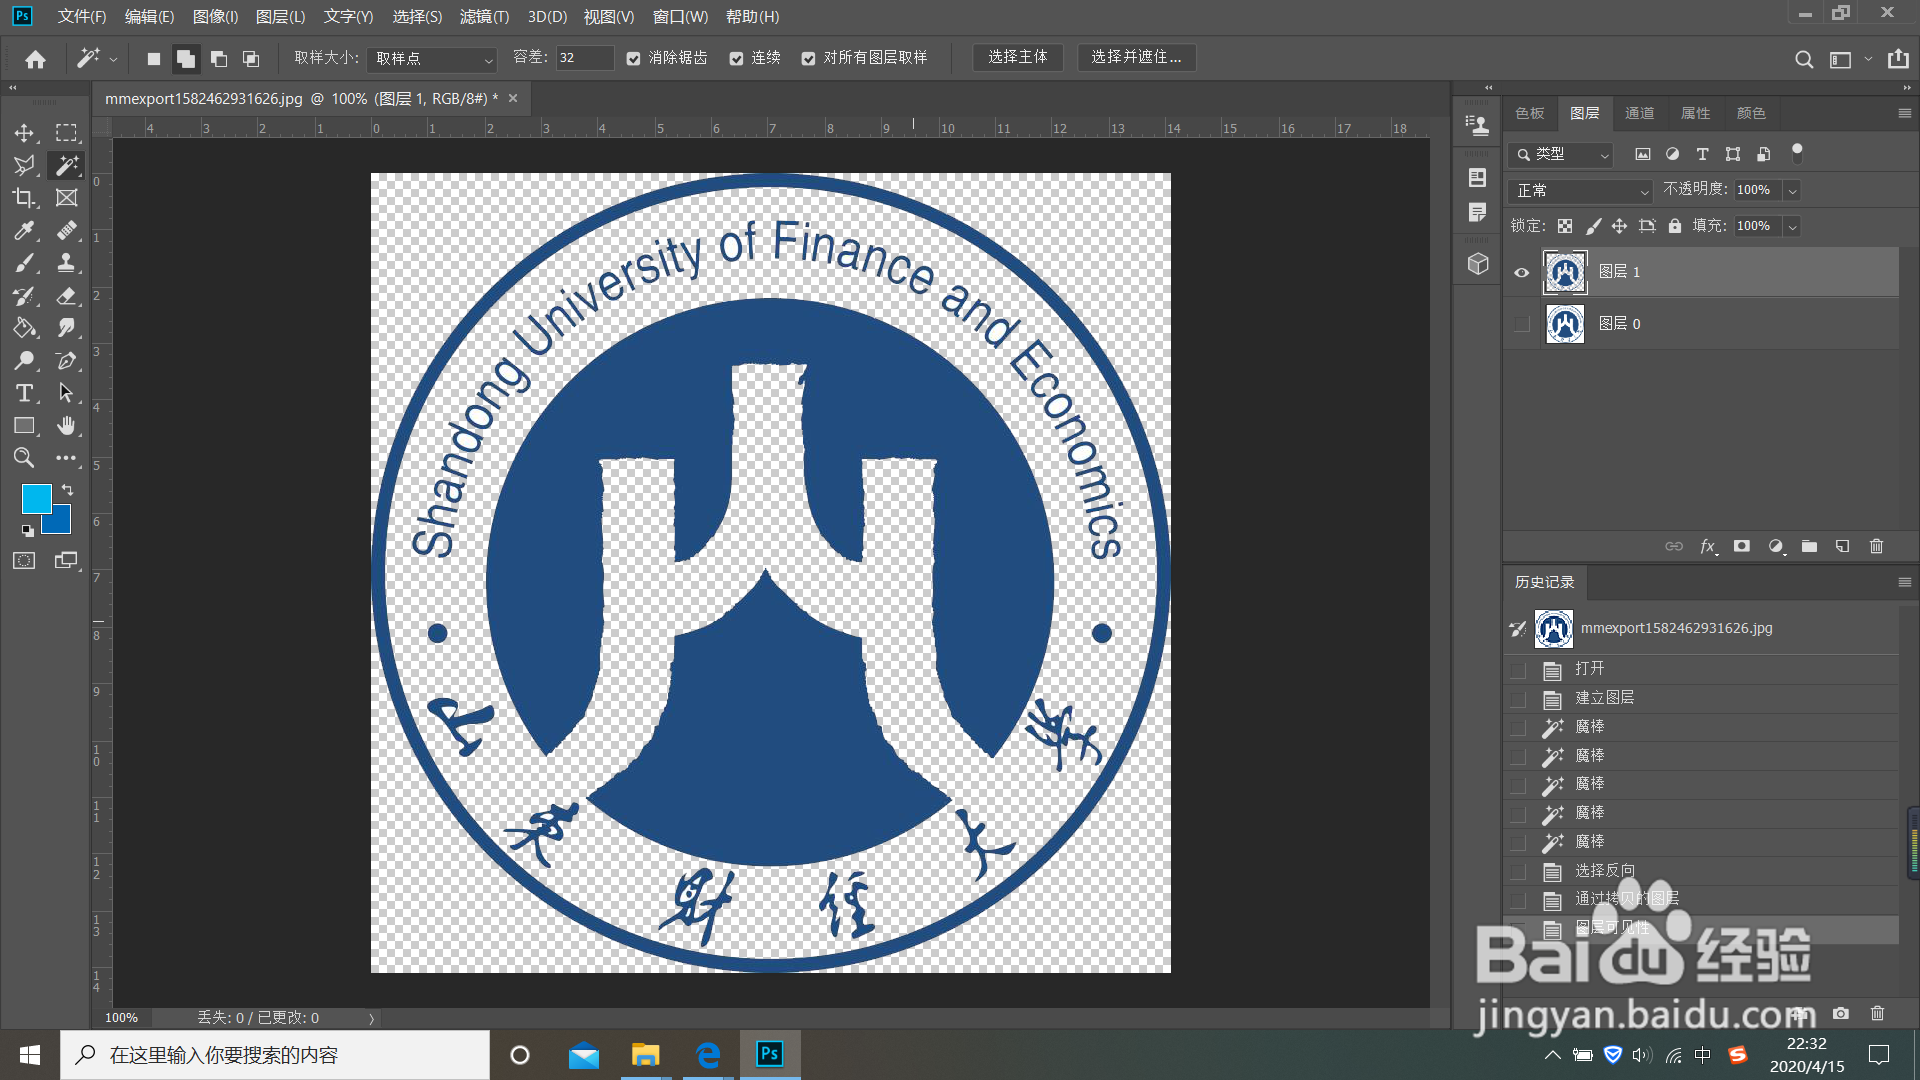This screenshot has width=1920, height=1080.
Task: Open the History panel flyout menu
Action: coord(1904,582)
